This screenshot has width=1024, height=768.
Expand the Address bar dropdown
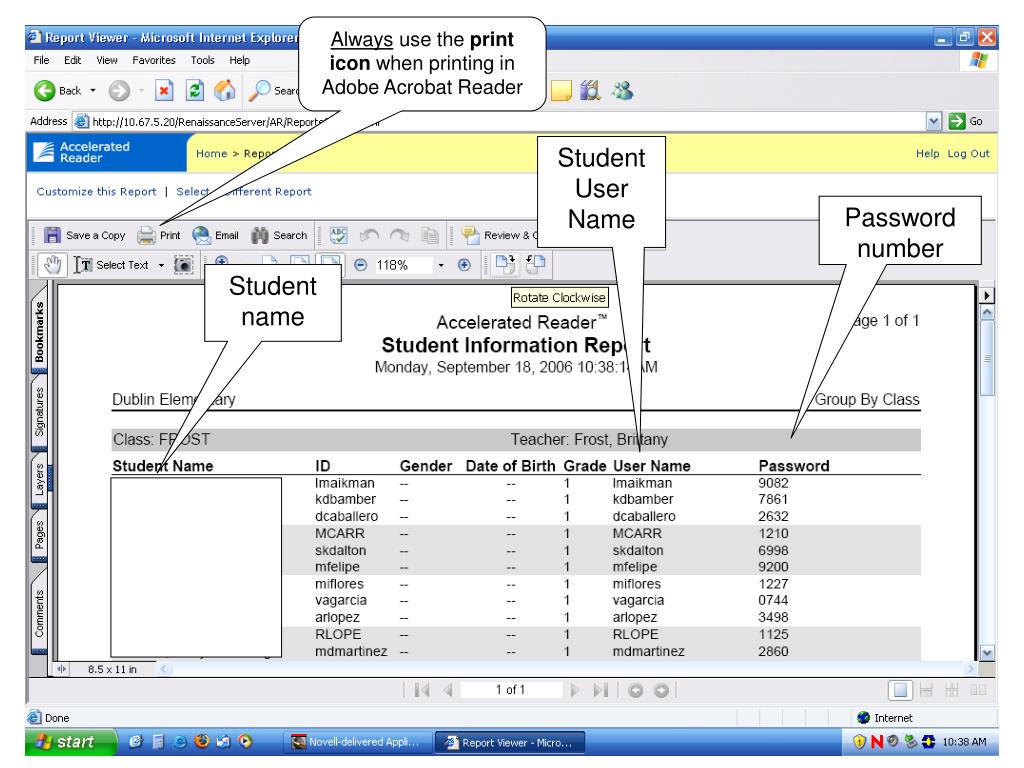pos(934,121)
